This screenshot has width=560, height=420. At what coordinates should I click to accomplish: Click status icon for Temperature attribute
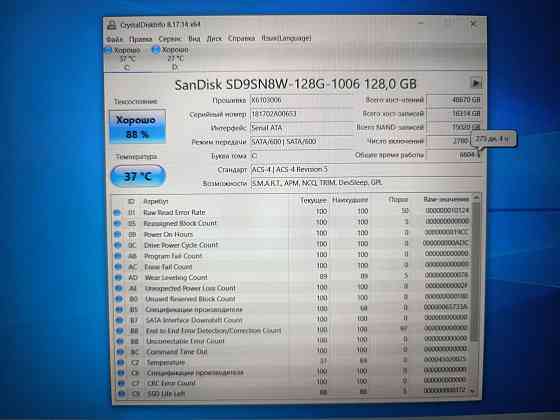tap(121, 362)
